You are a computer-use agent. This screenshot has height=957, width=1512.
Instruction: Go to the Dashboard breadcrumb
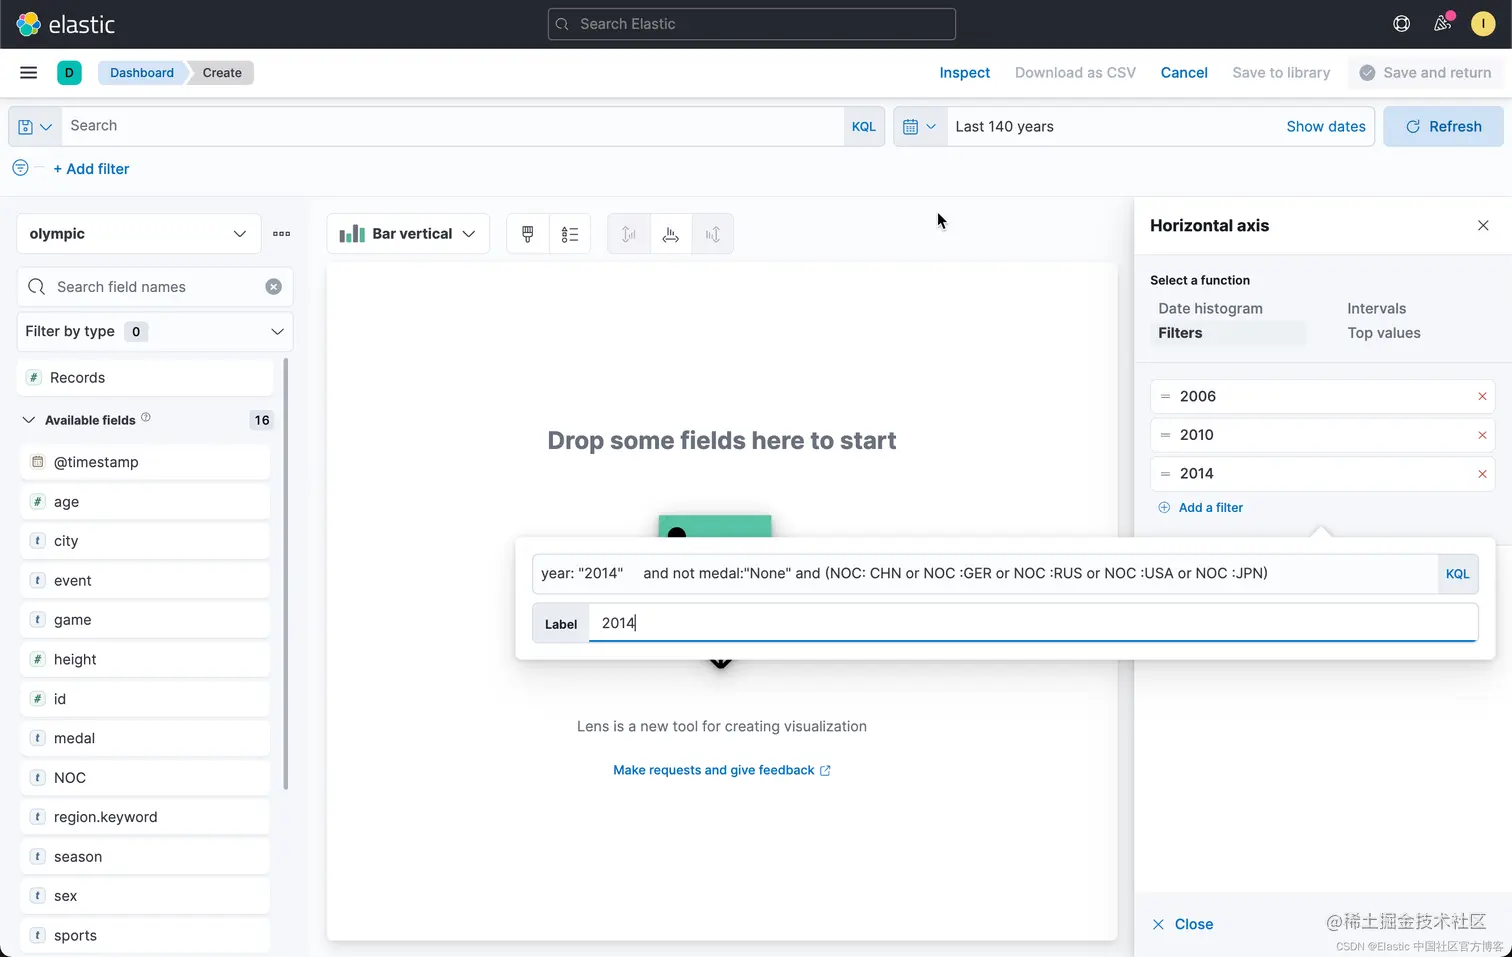click(142, 72)
